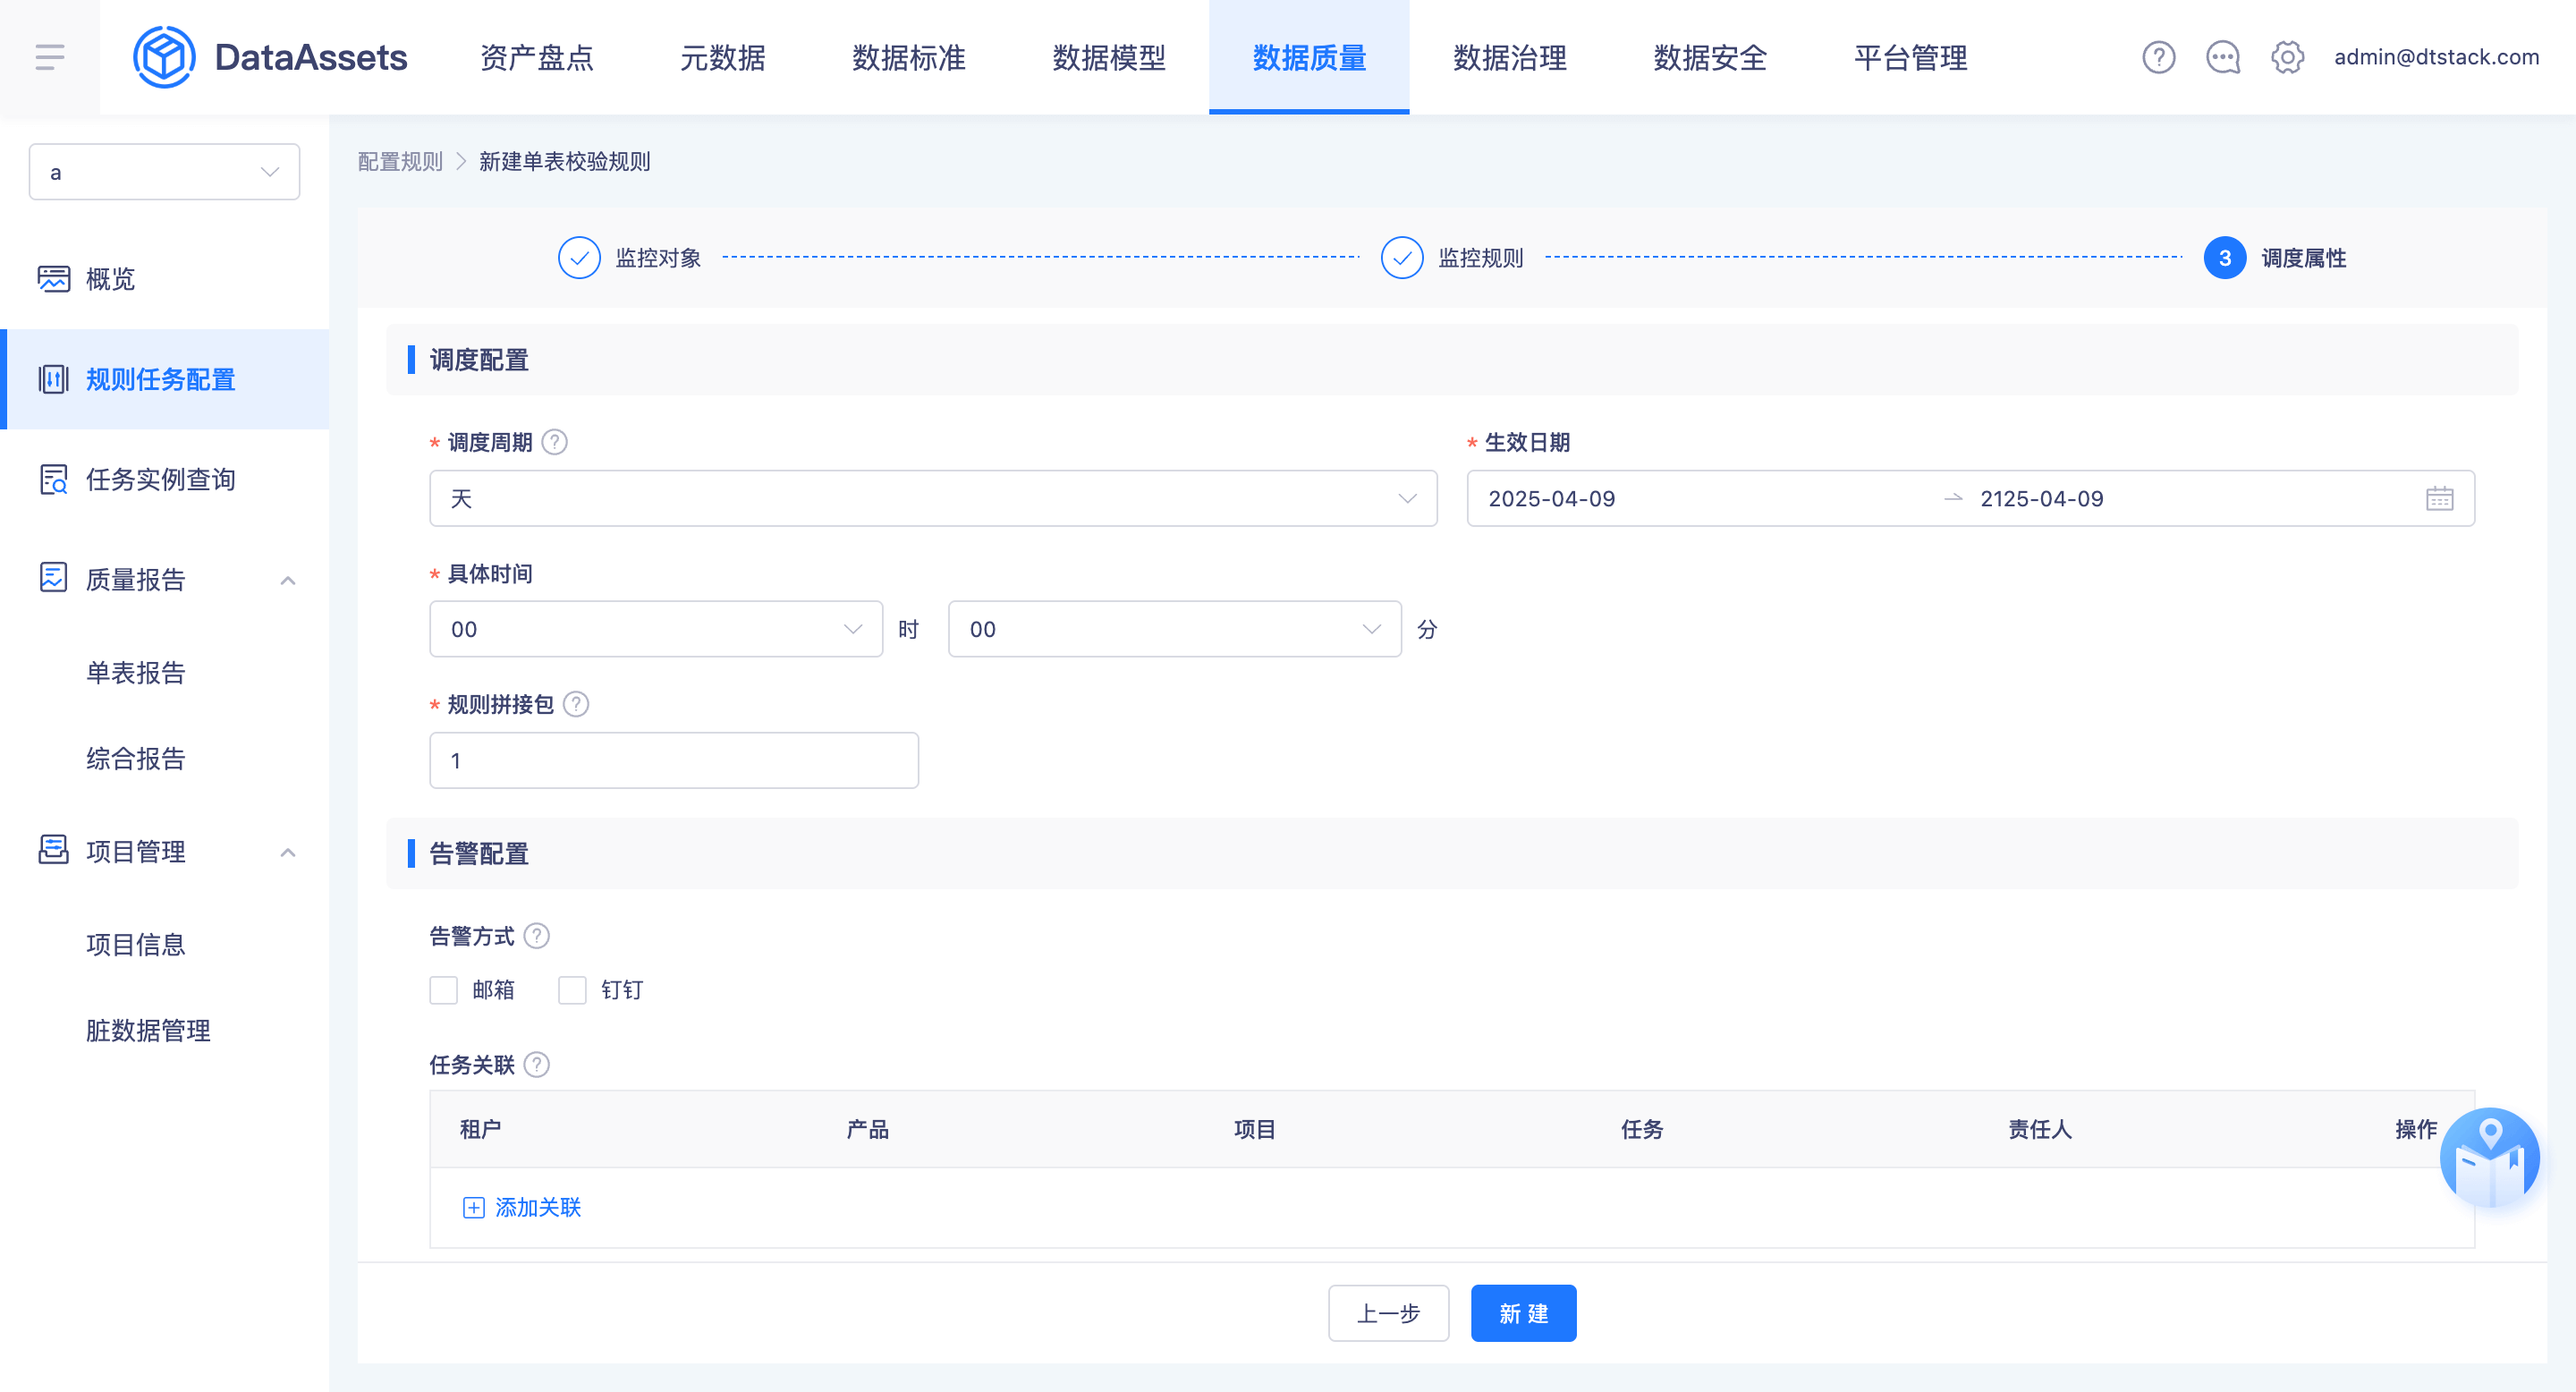The width and height of the screenshot is (2576, 1392).
Task: Switch to the 数据模型 top menu
Action: [1109, 57]
